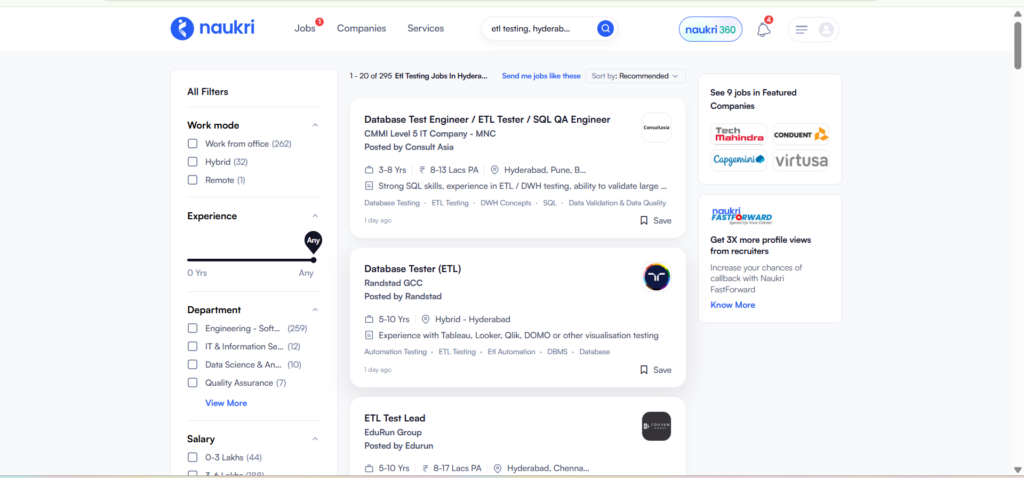Open the hamburger profile menu icon
Image resolution: width=1024 pixels, height=478 pixels.
[x=802, y=29]
